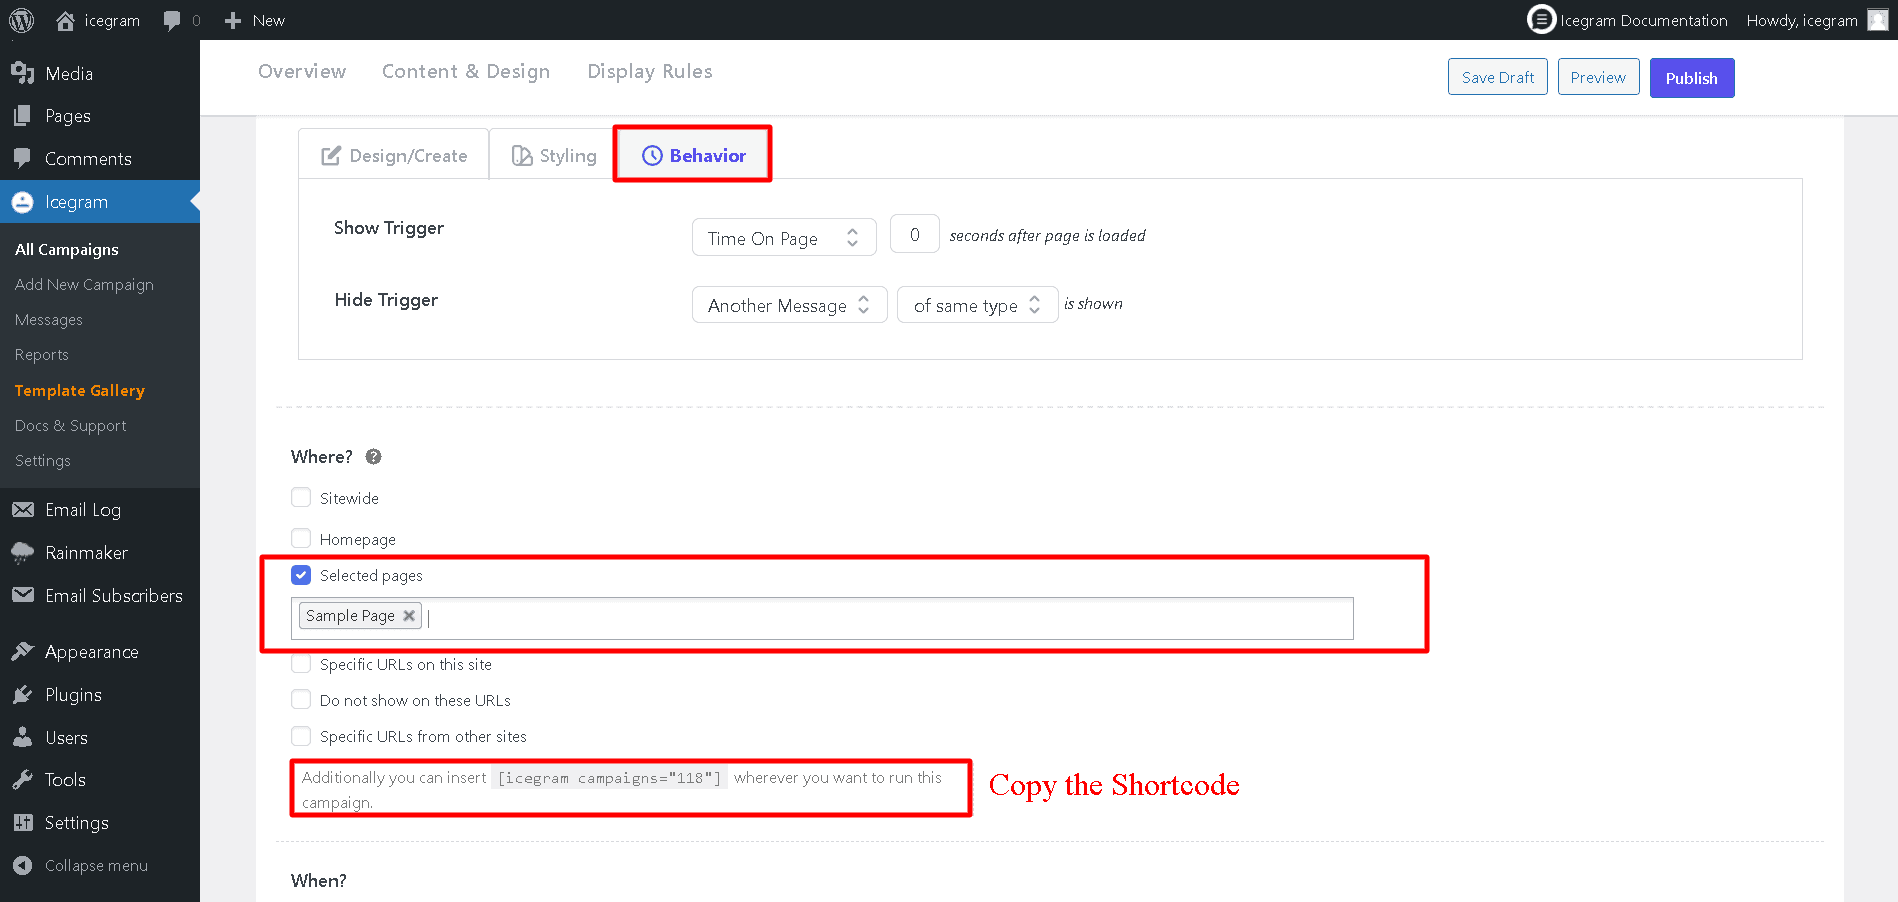Click Appearance paintbrush icon
The image size is (1898, 902).
(x=22, y=651)
